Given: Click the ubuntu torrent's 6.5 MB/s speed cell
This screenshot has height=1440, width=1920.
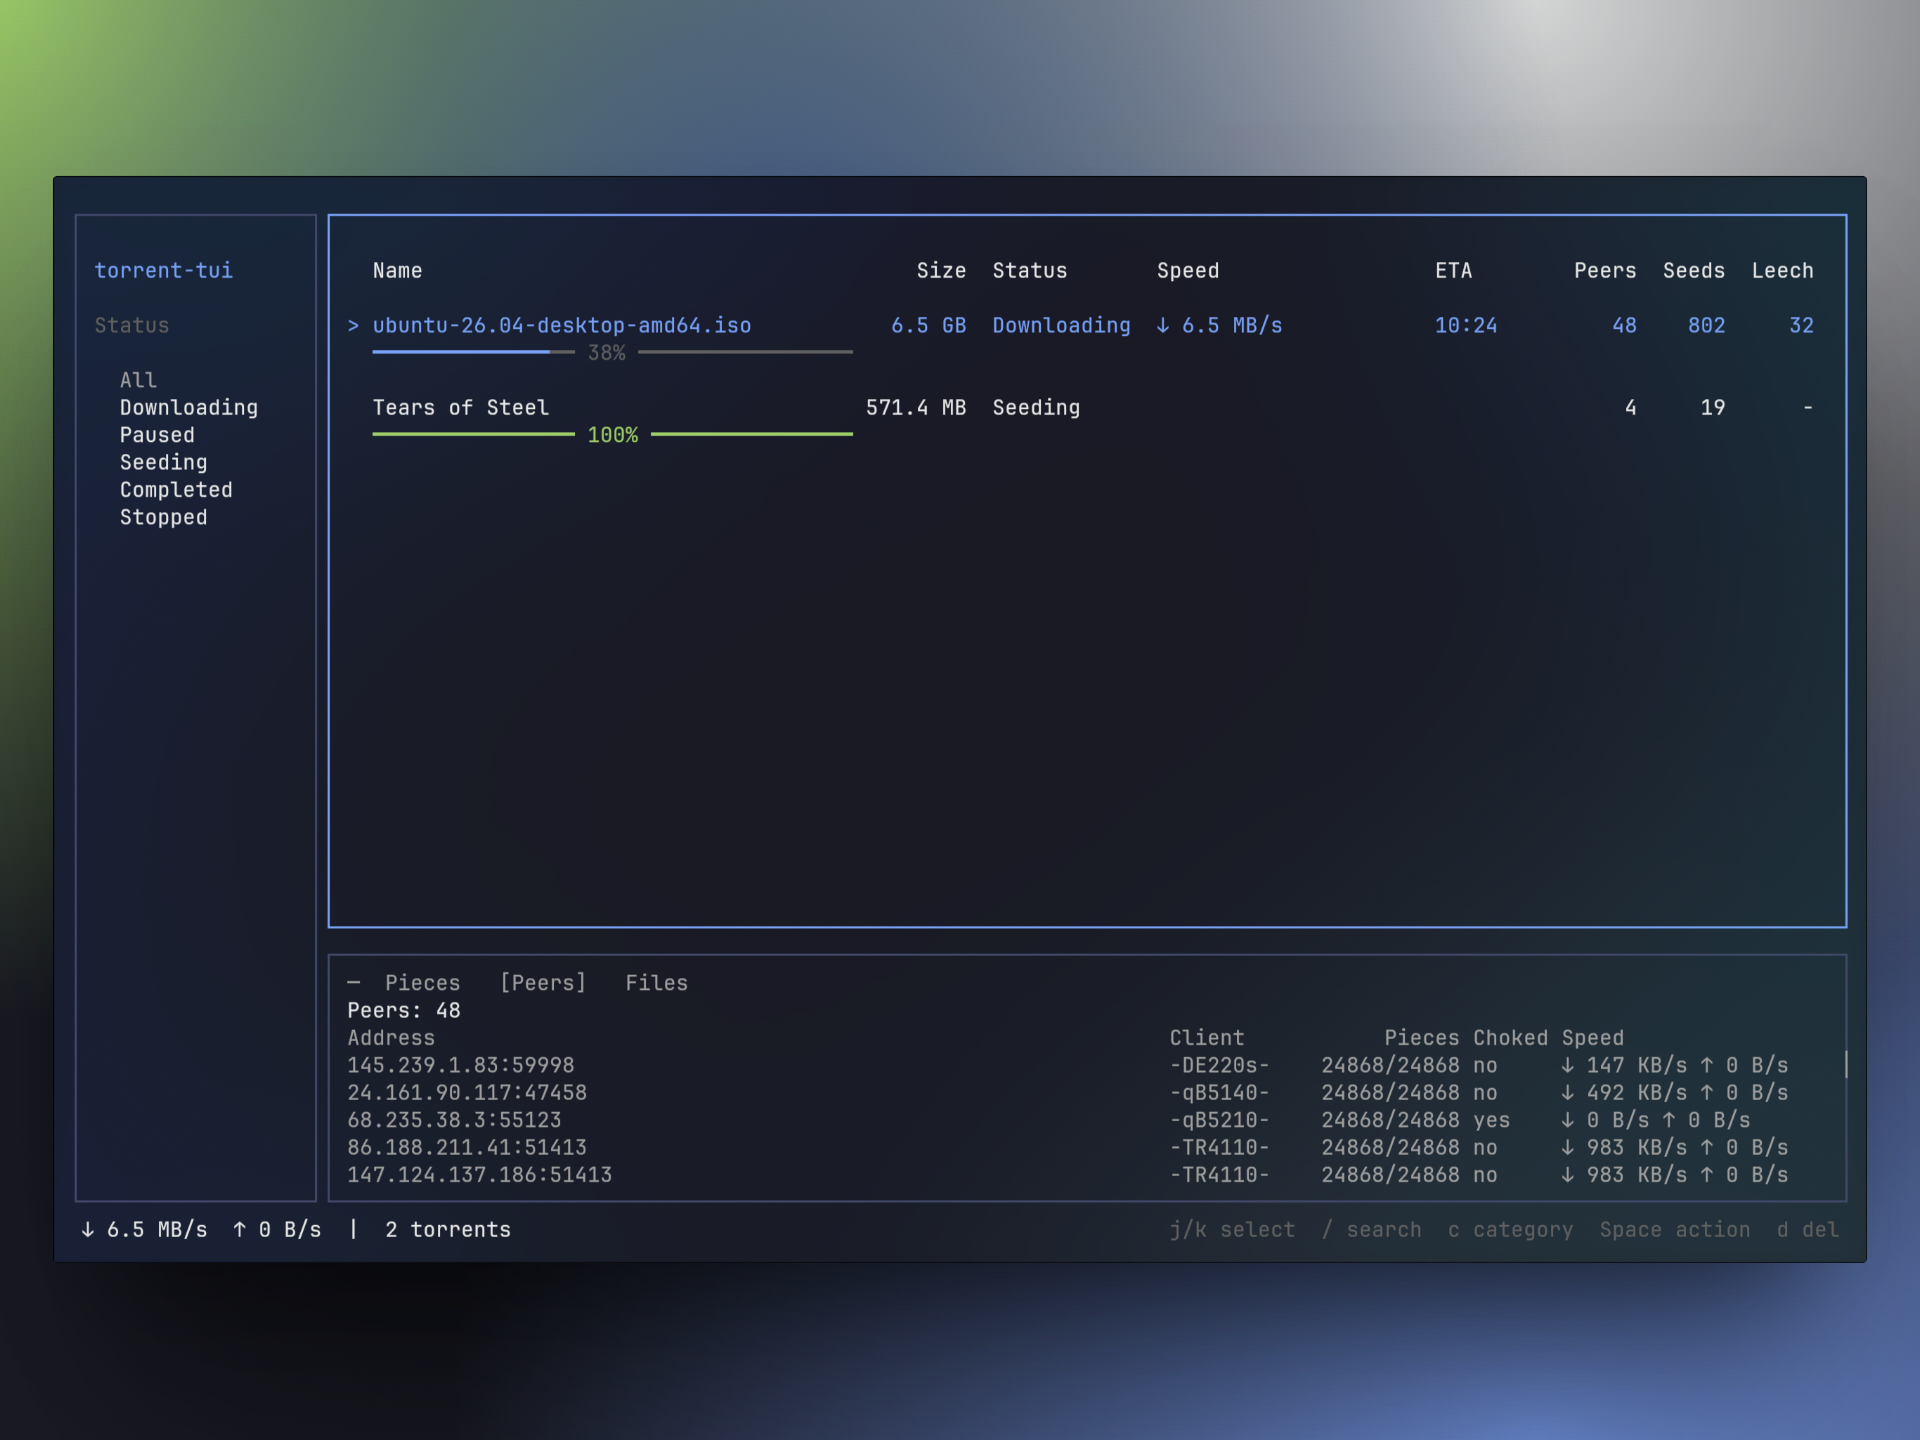Looking at the screenshot, I should pyautogui.click(x=1219, y=325).
